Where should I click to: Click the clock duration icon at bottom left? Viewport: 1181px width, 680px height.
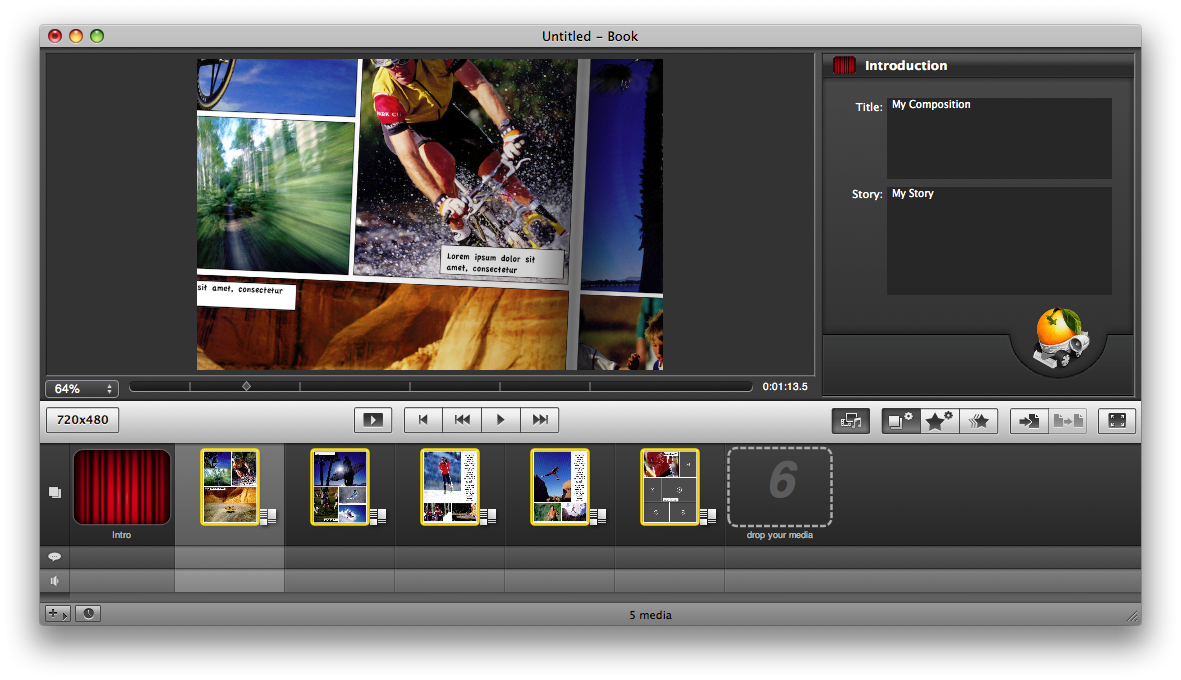click(x=88, y=614)
